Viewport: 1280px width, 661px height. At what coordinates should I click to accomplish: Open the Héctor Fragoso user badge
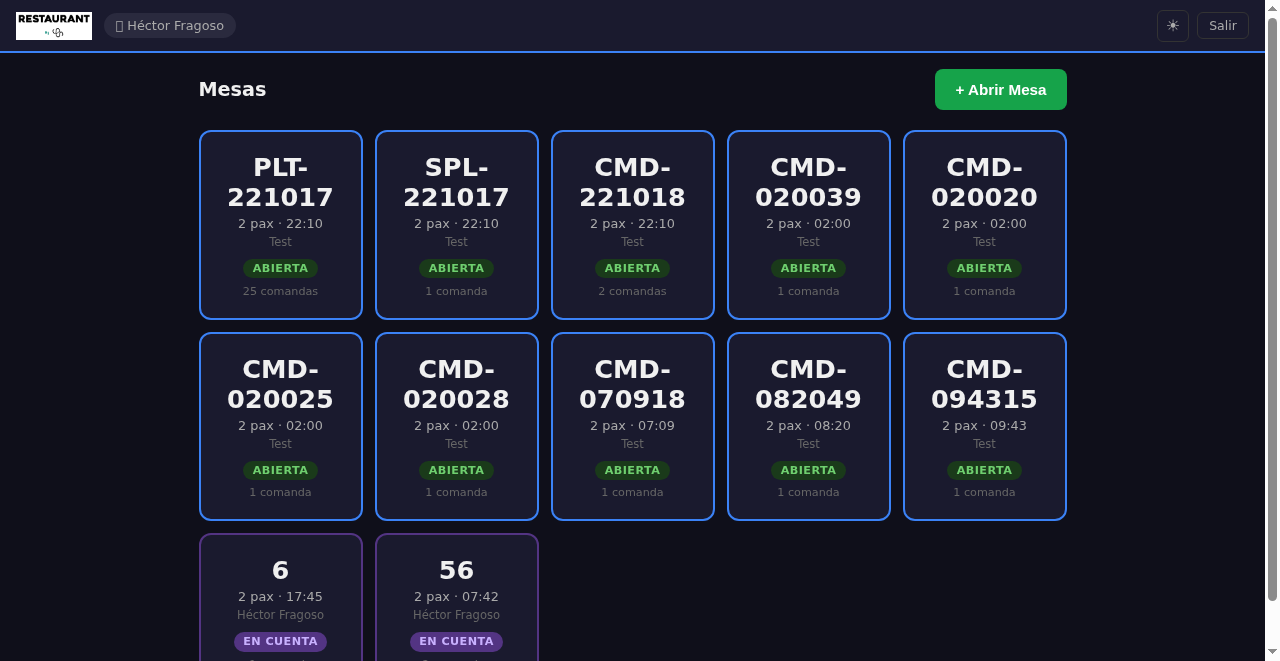[x=170, y=26]
